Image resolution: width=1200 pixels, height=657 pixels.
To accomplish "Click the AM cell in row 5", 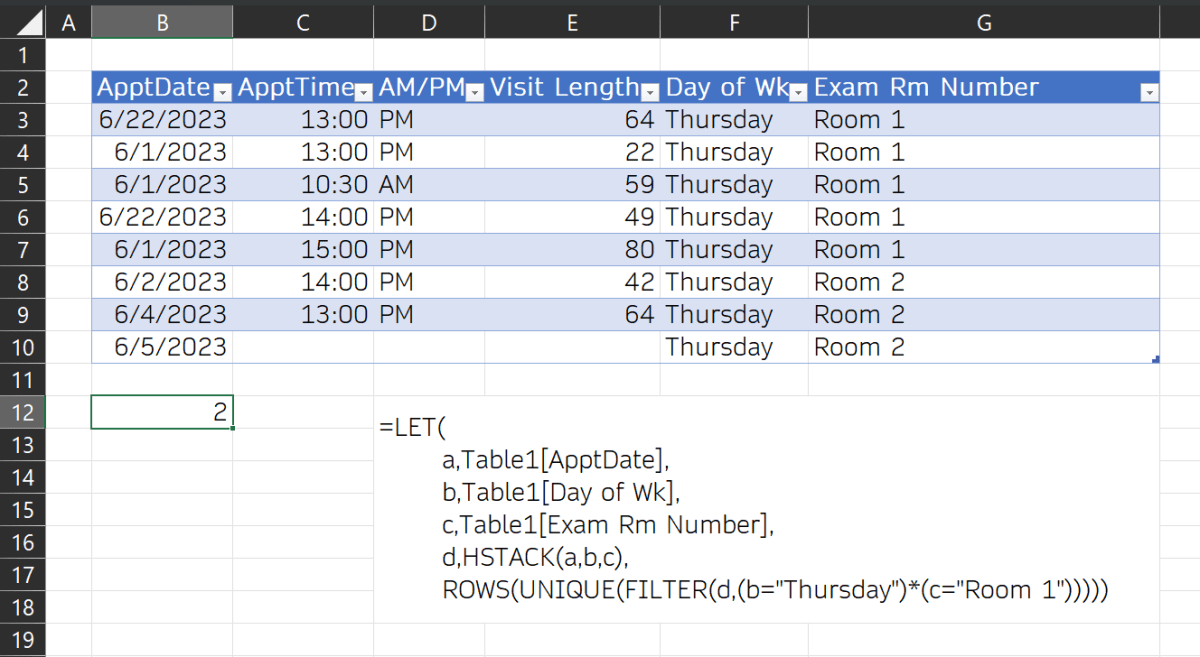I will pyautogui.click(x=429, y=184).
